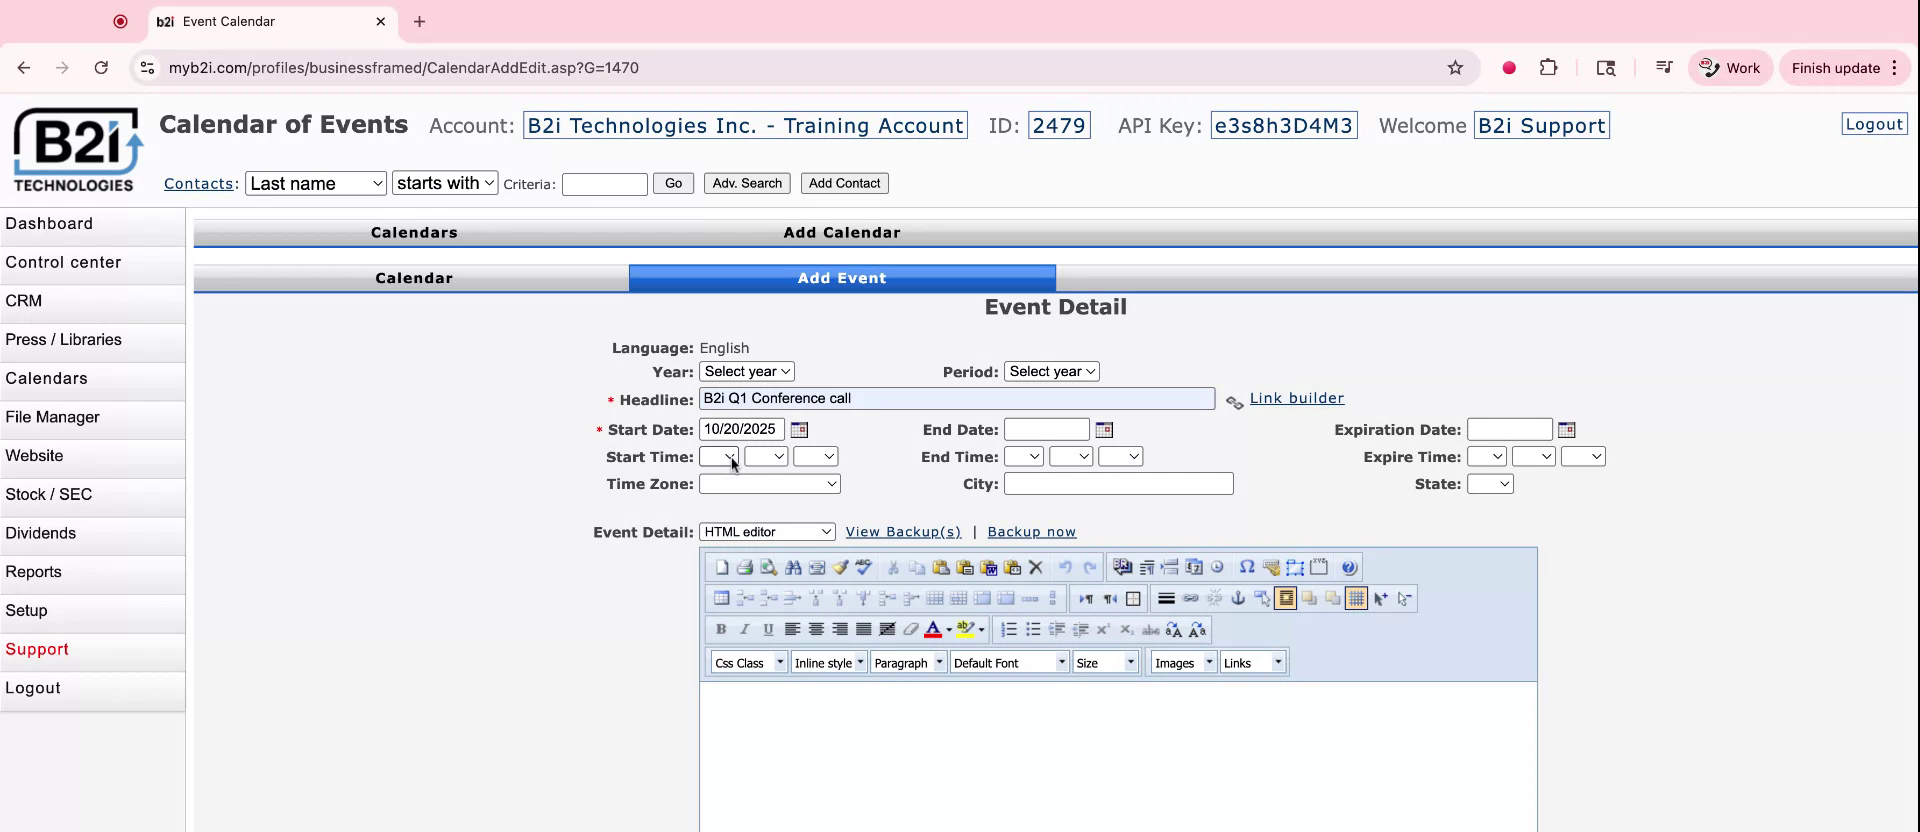The height and width of the screenshot is (832, 1920).
Task: Click the Print icon in editor toolbar
Action: coord(745,567)
